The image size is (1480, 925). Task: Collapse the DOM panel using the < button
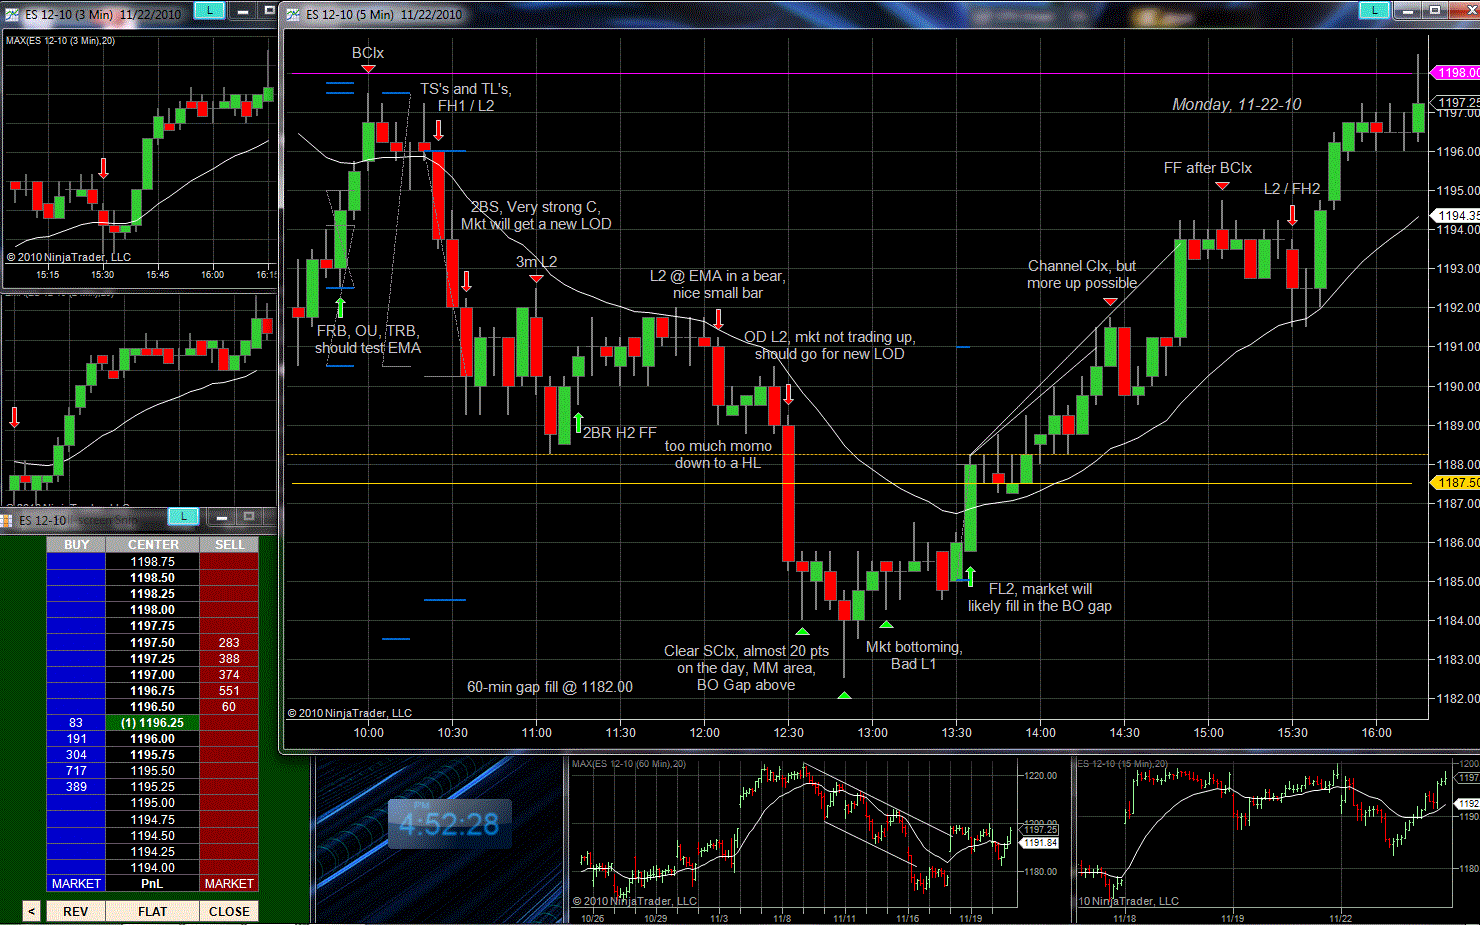click(31, 911)
